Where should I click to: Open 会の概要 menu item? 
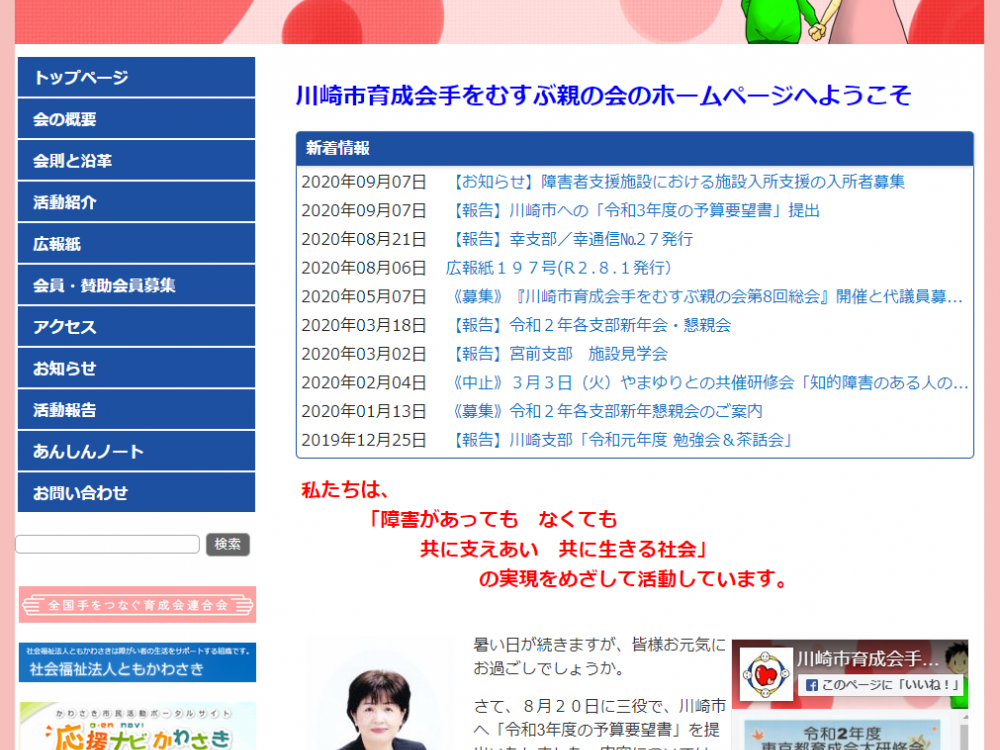pos(136,119)
